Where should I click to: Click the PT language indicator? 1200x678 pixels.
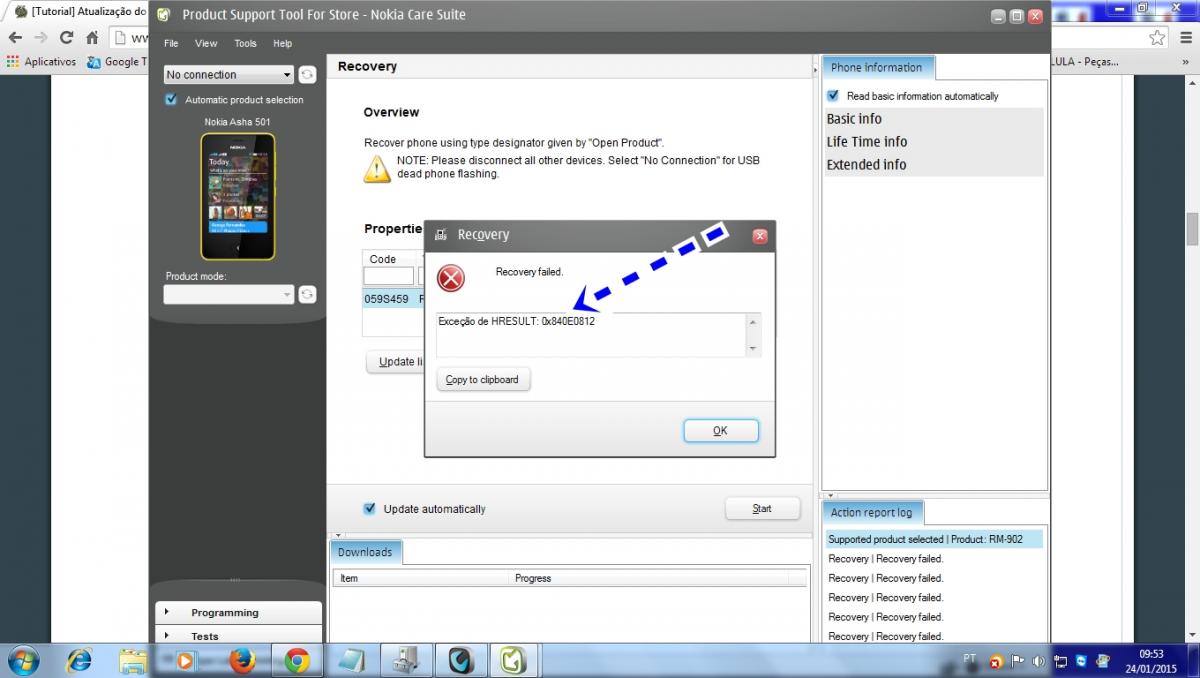970,658
